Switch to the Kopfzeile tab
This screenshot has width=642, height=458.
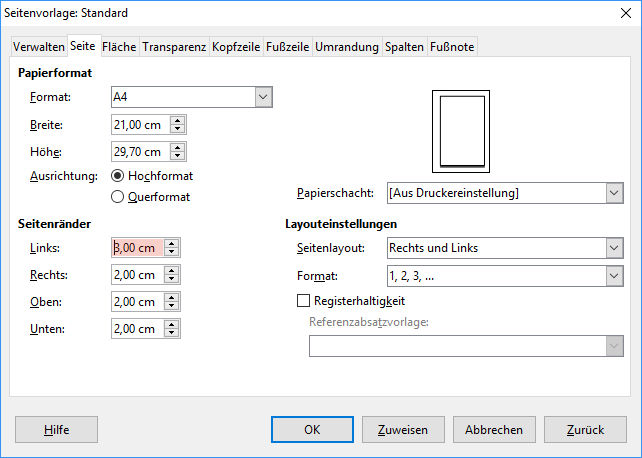tap(236, 47)
